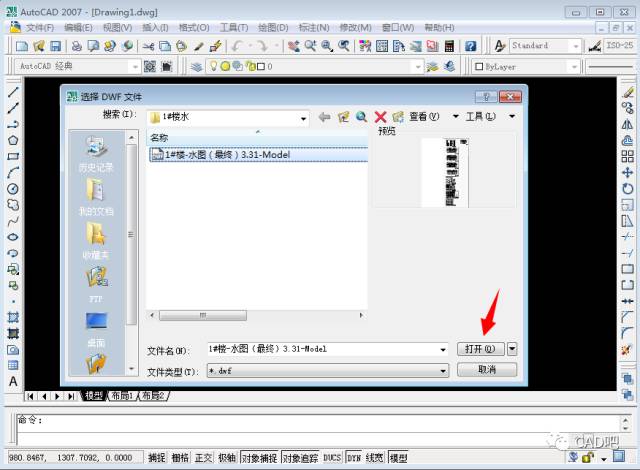Toggle the DYN dynamic input button
This screenshot has height=470, width=640.
coord(354,458)
